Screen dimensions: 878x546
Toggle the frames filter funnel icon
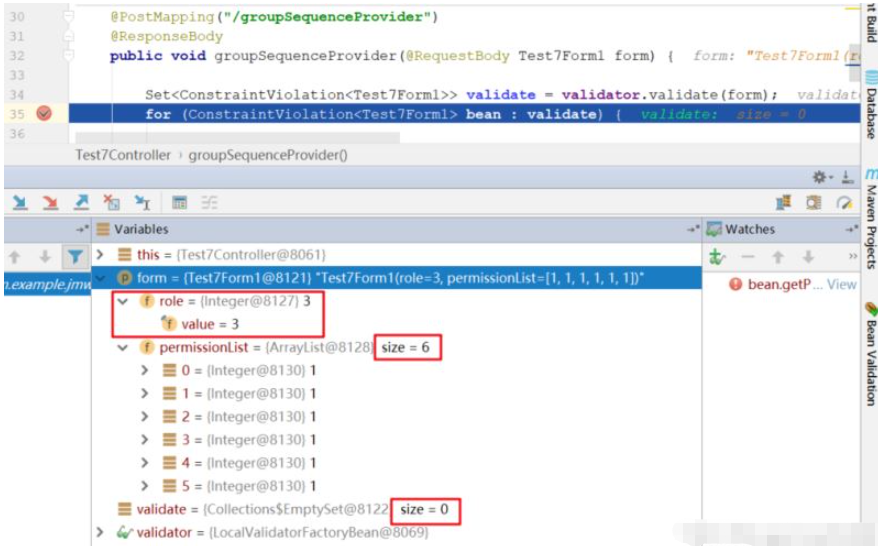coord(75,257)
